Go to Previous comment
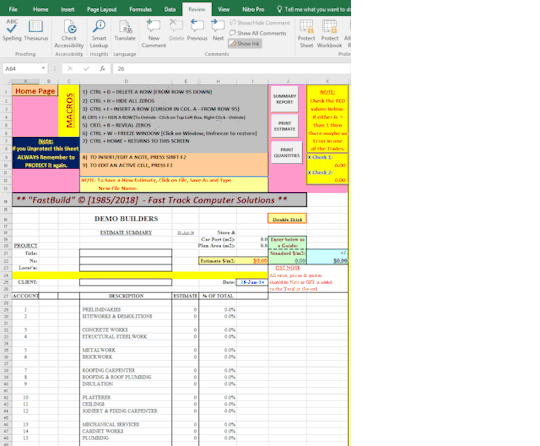Screen dimensions: 540x446 (x=197, y=30)
